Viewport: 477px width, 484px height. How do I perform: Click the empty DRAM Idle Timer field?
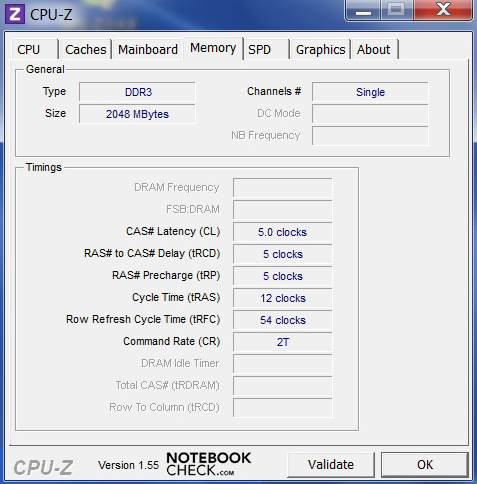283,364
